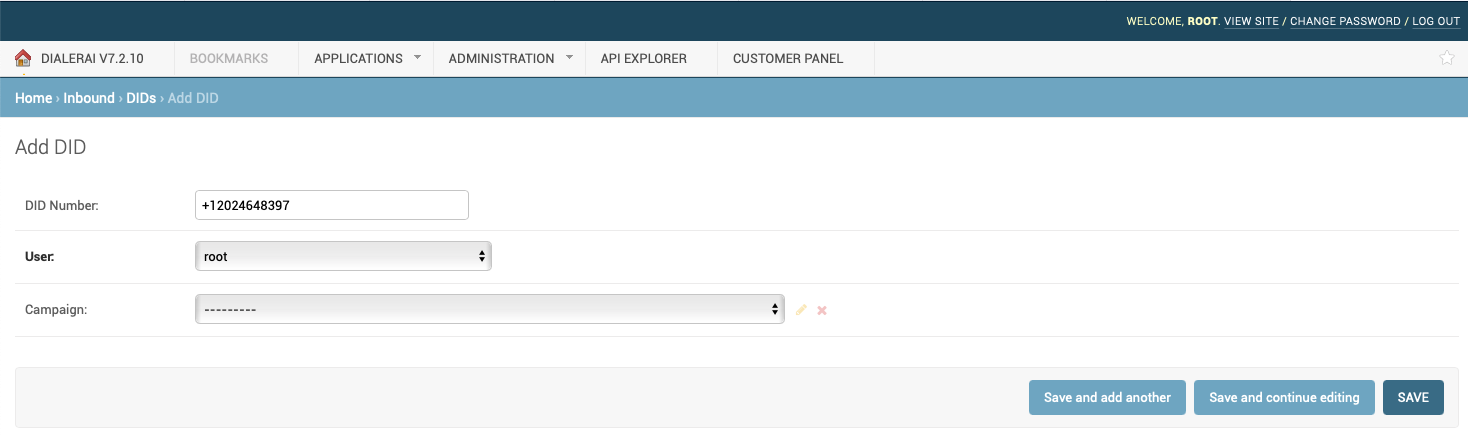Open the Inbound breadcrumb link
The image size is (1468, 438).
pyautogui.click(x=89, y=98)
